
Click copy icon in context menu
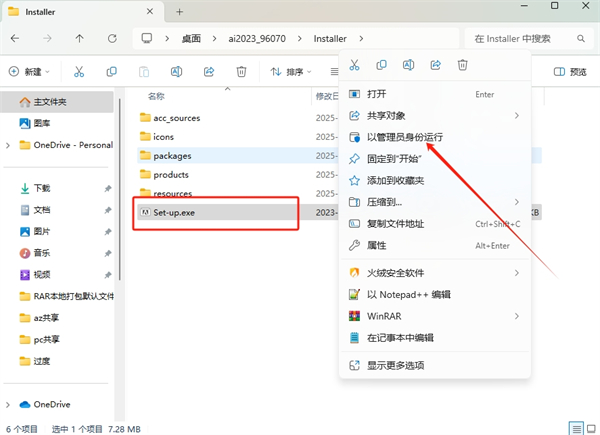(381, 65)
